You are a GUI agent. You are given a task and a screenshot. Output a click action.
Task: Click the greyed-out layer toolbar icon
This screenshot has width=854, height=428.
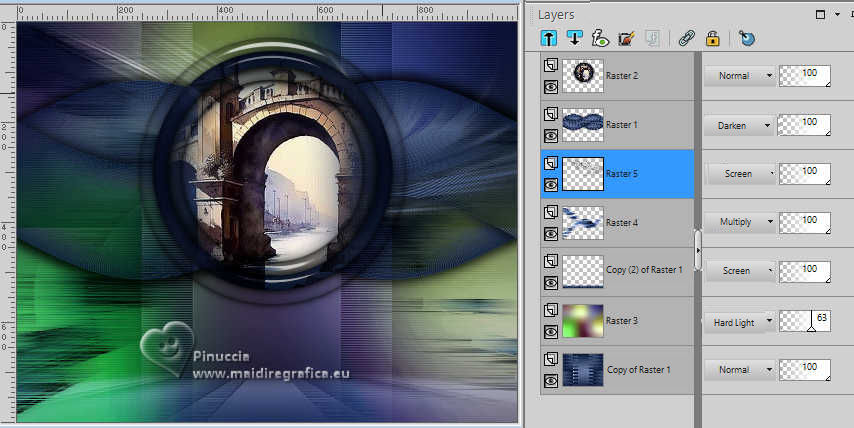click(x=652, y=38)
